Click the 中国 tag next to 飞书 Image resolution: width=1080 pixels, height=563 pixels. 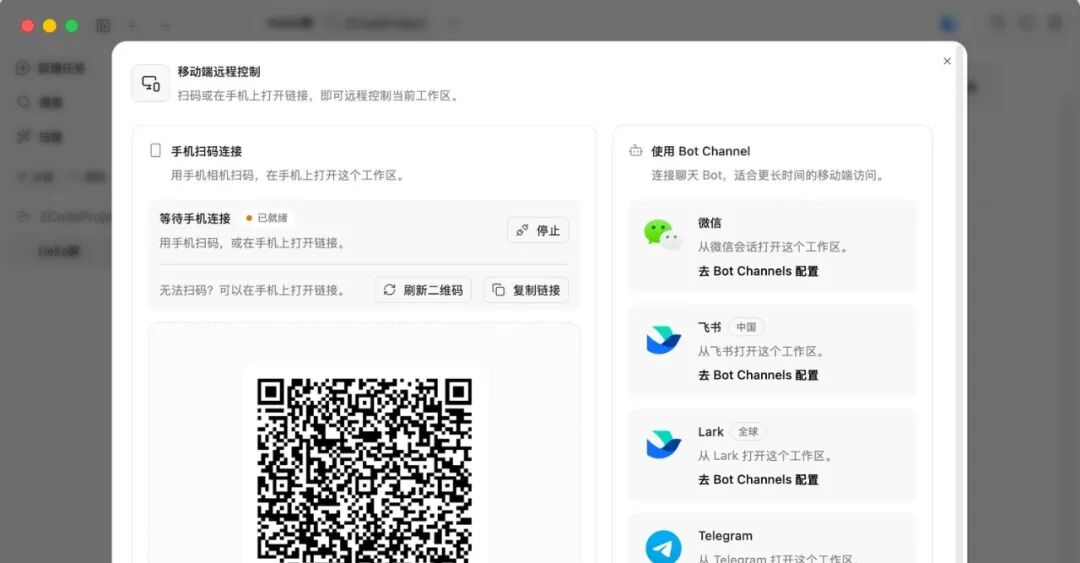(746, 327)
